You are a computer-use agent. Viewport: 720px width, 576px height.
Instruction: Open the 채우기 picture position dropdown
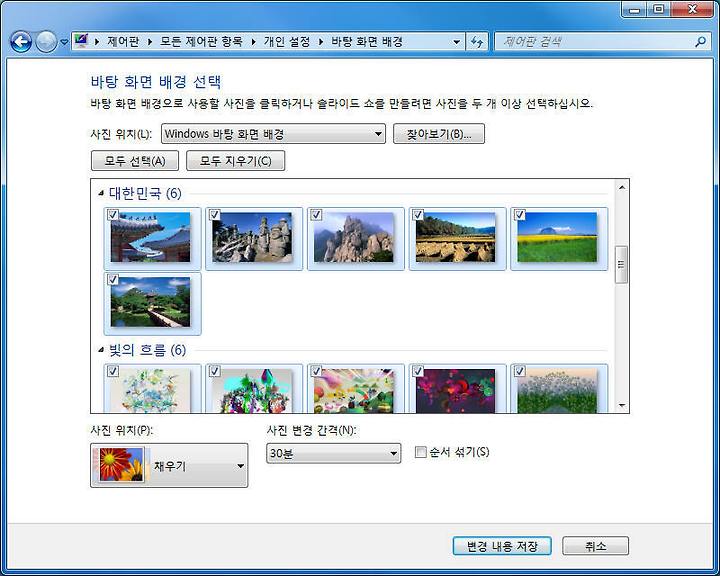coord(169,465)
